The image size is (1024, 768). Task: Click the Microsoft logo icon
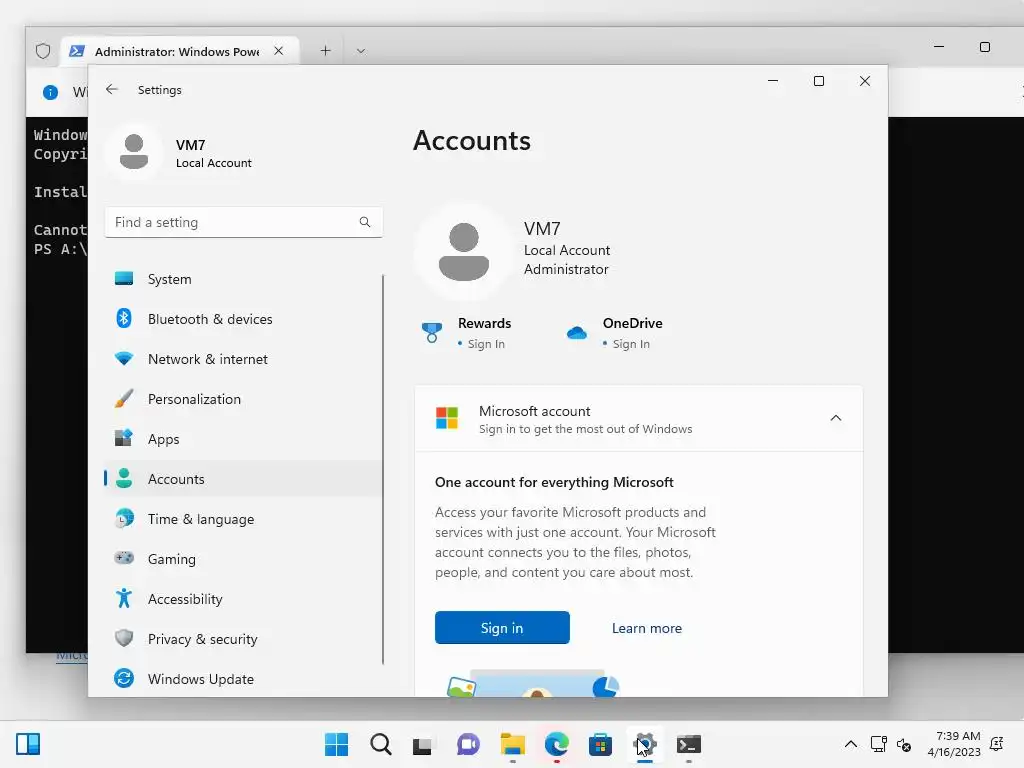[447, 418]
